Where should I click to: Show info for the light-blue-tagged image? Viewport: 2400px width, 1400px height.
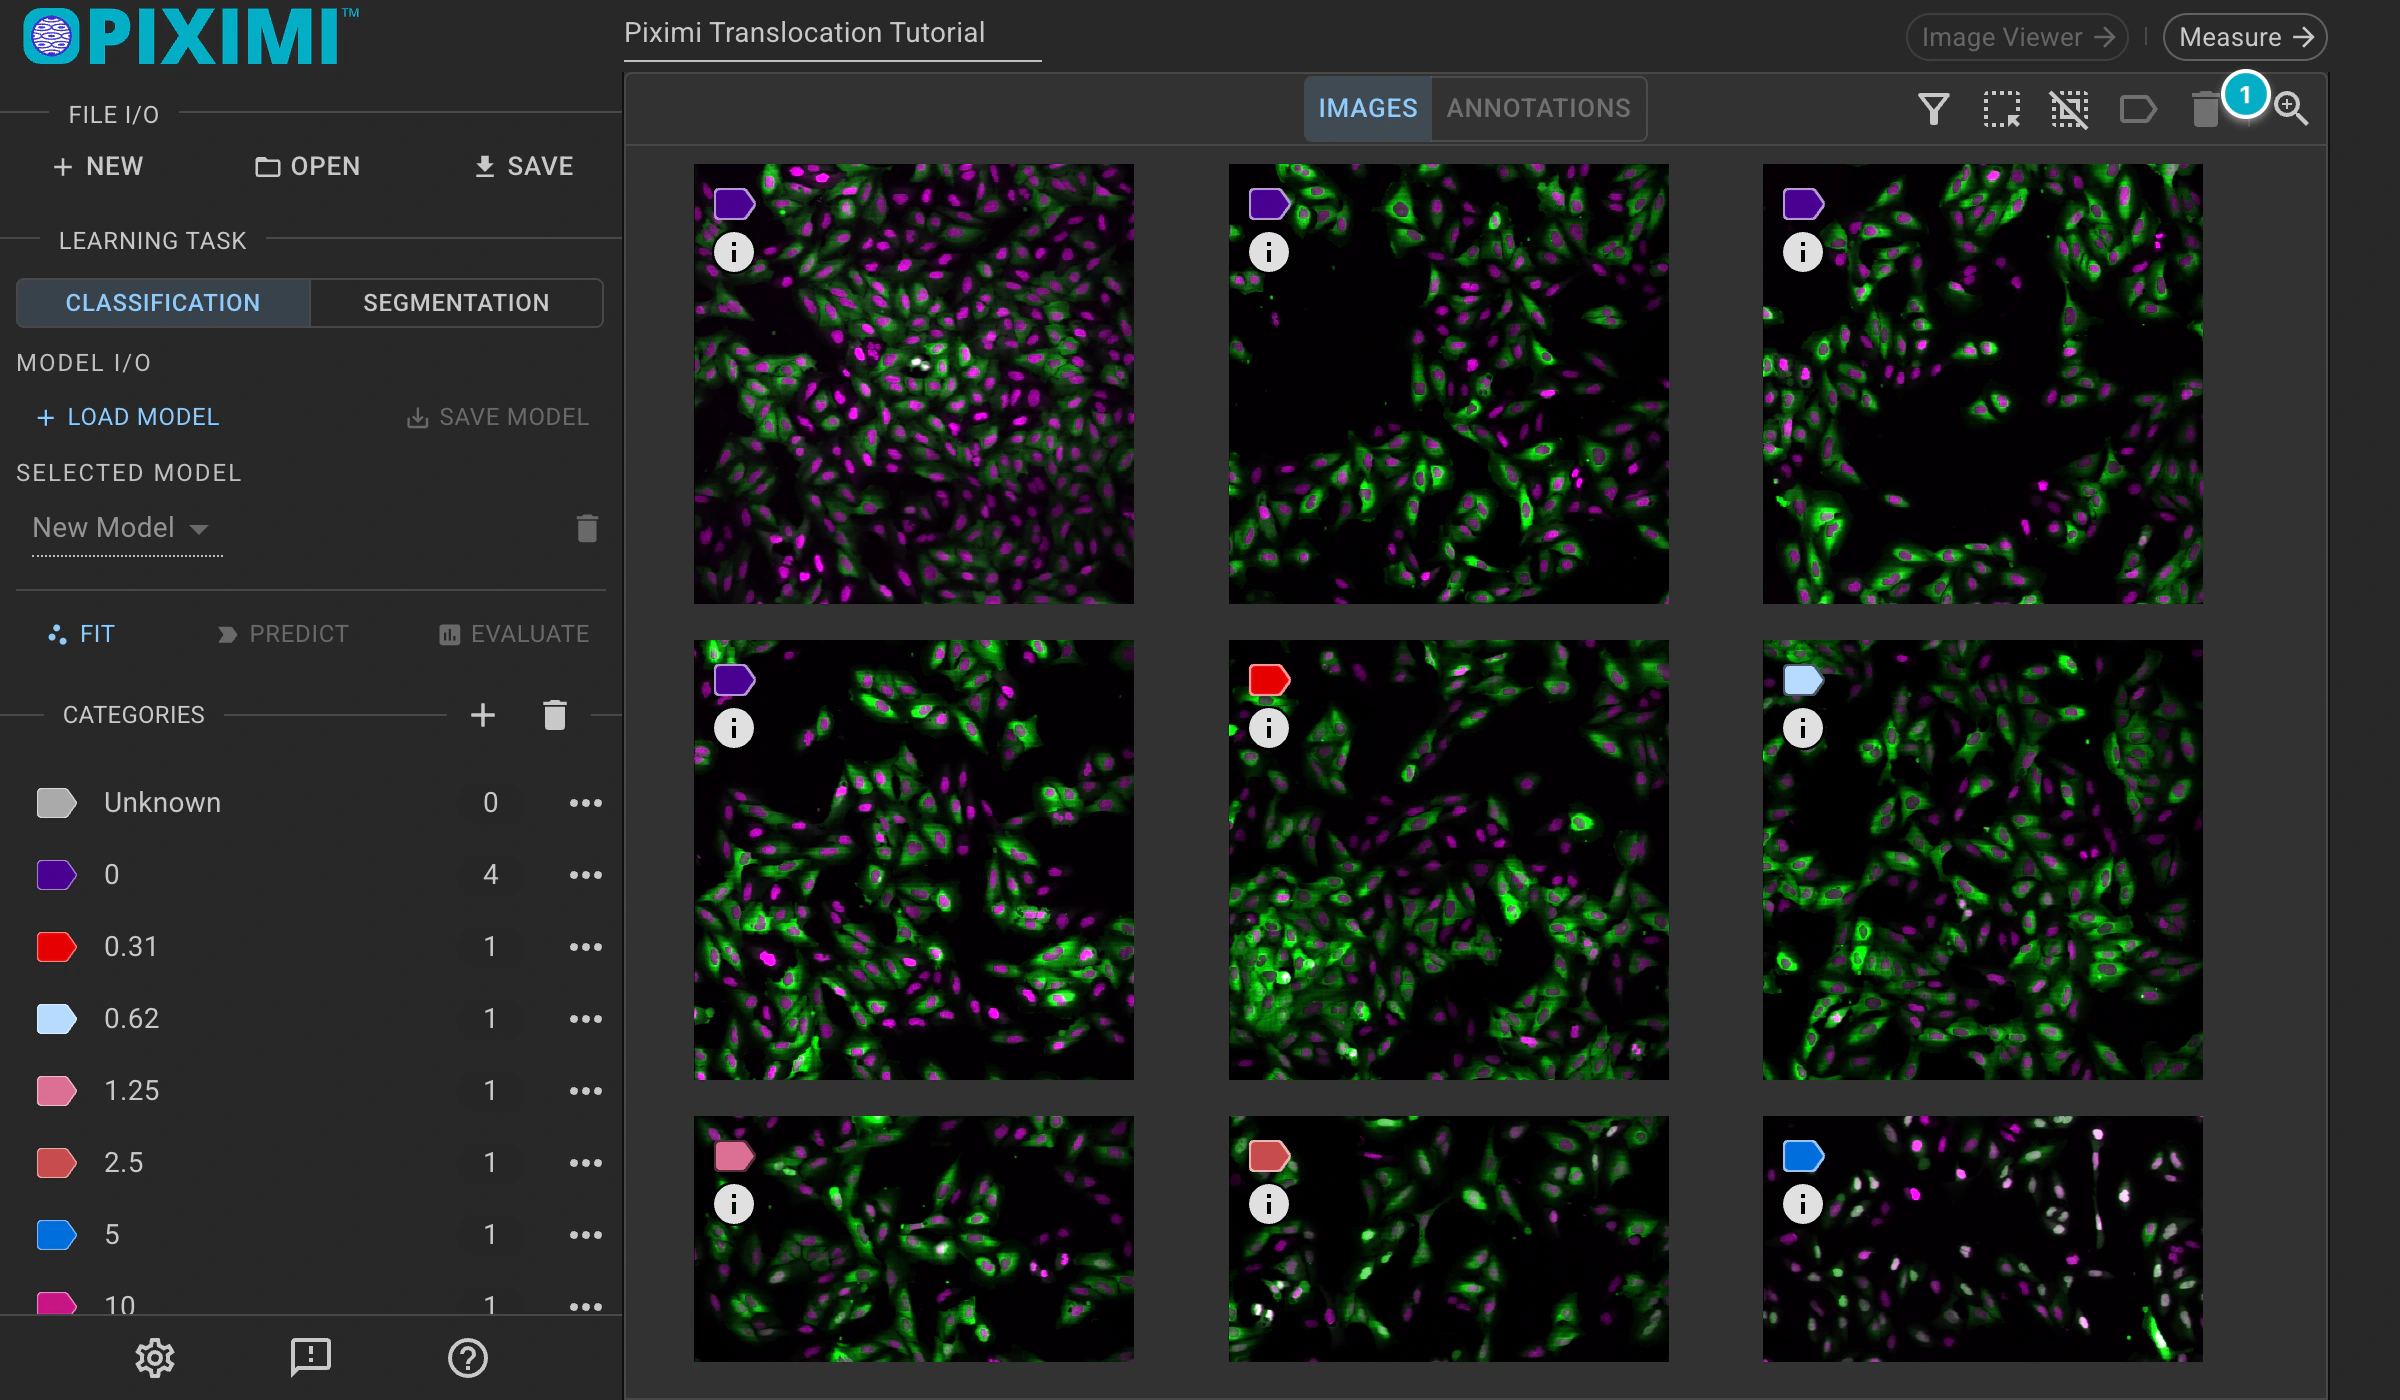pos(1803,728)
